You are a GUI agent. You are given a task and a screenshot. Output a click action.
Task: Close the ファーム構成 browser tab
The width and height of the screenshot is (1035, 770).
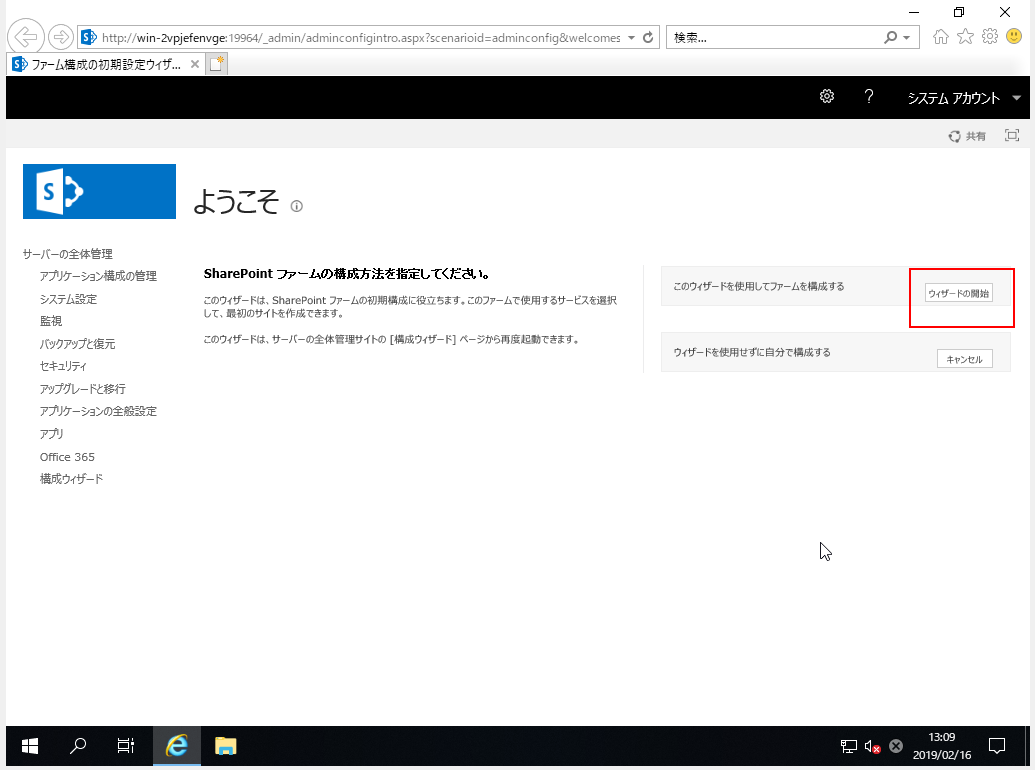195,64
